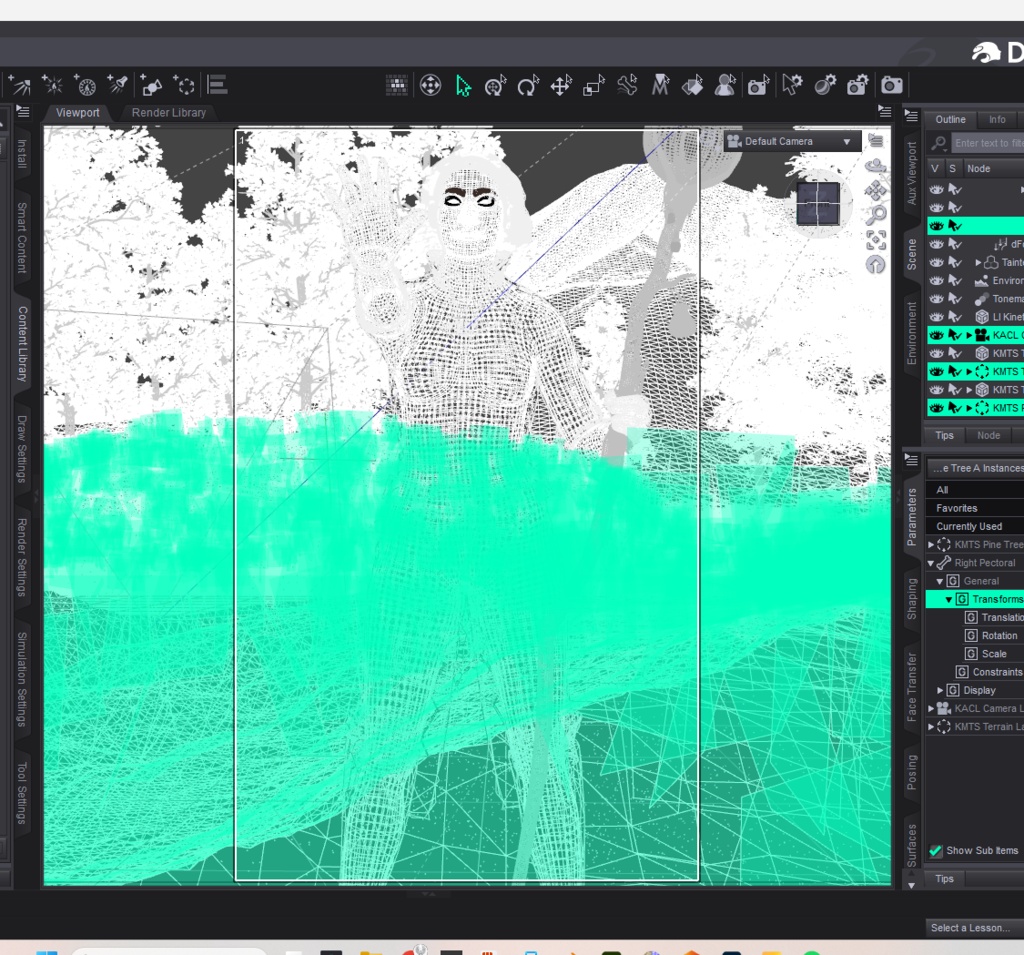Open Render Settings camera-gear icon

click(x=857, y=86)
